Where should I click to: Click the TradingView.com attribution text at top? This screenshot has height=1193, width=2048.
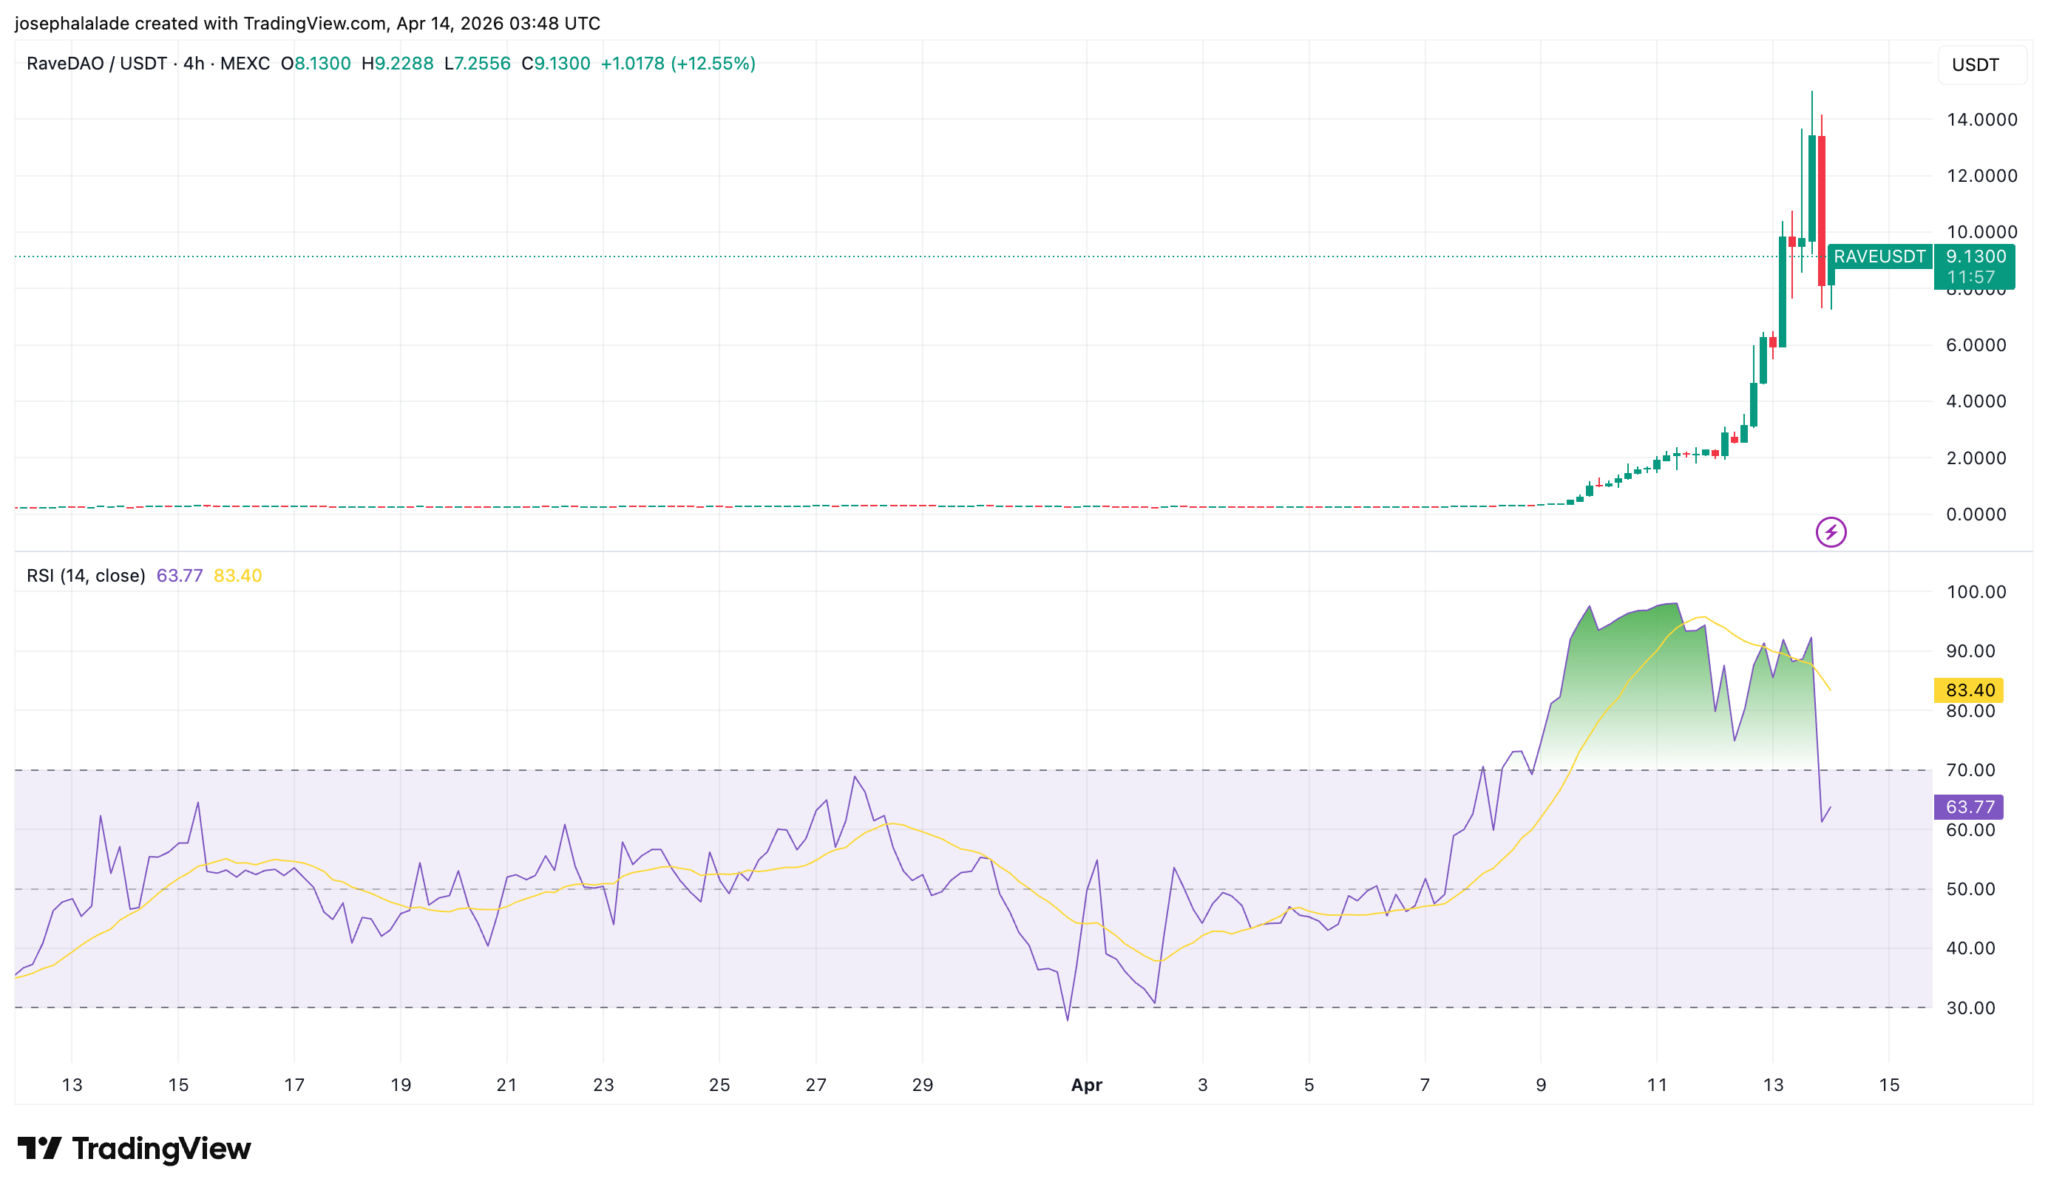tap(315, 23)
